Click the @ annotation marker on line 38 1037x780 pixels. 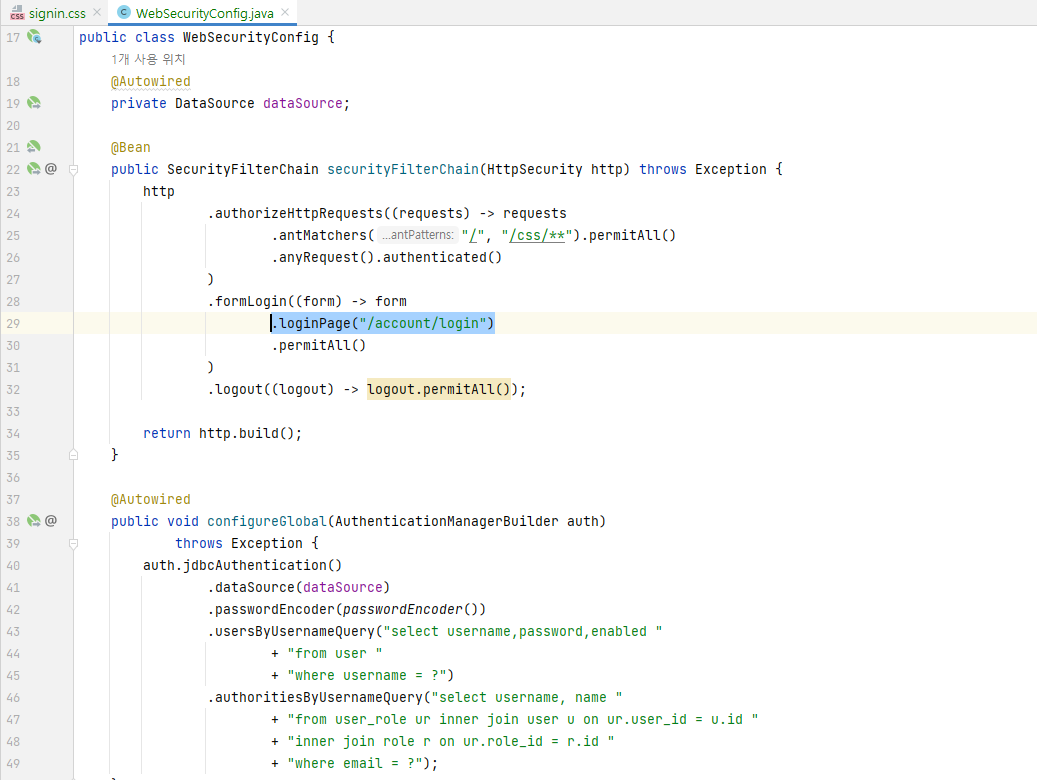[51, 521]
